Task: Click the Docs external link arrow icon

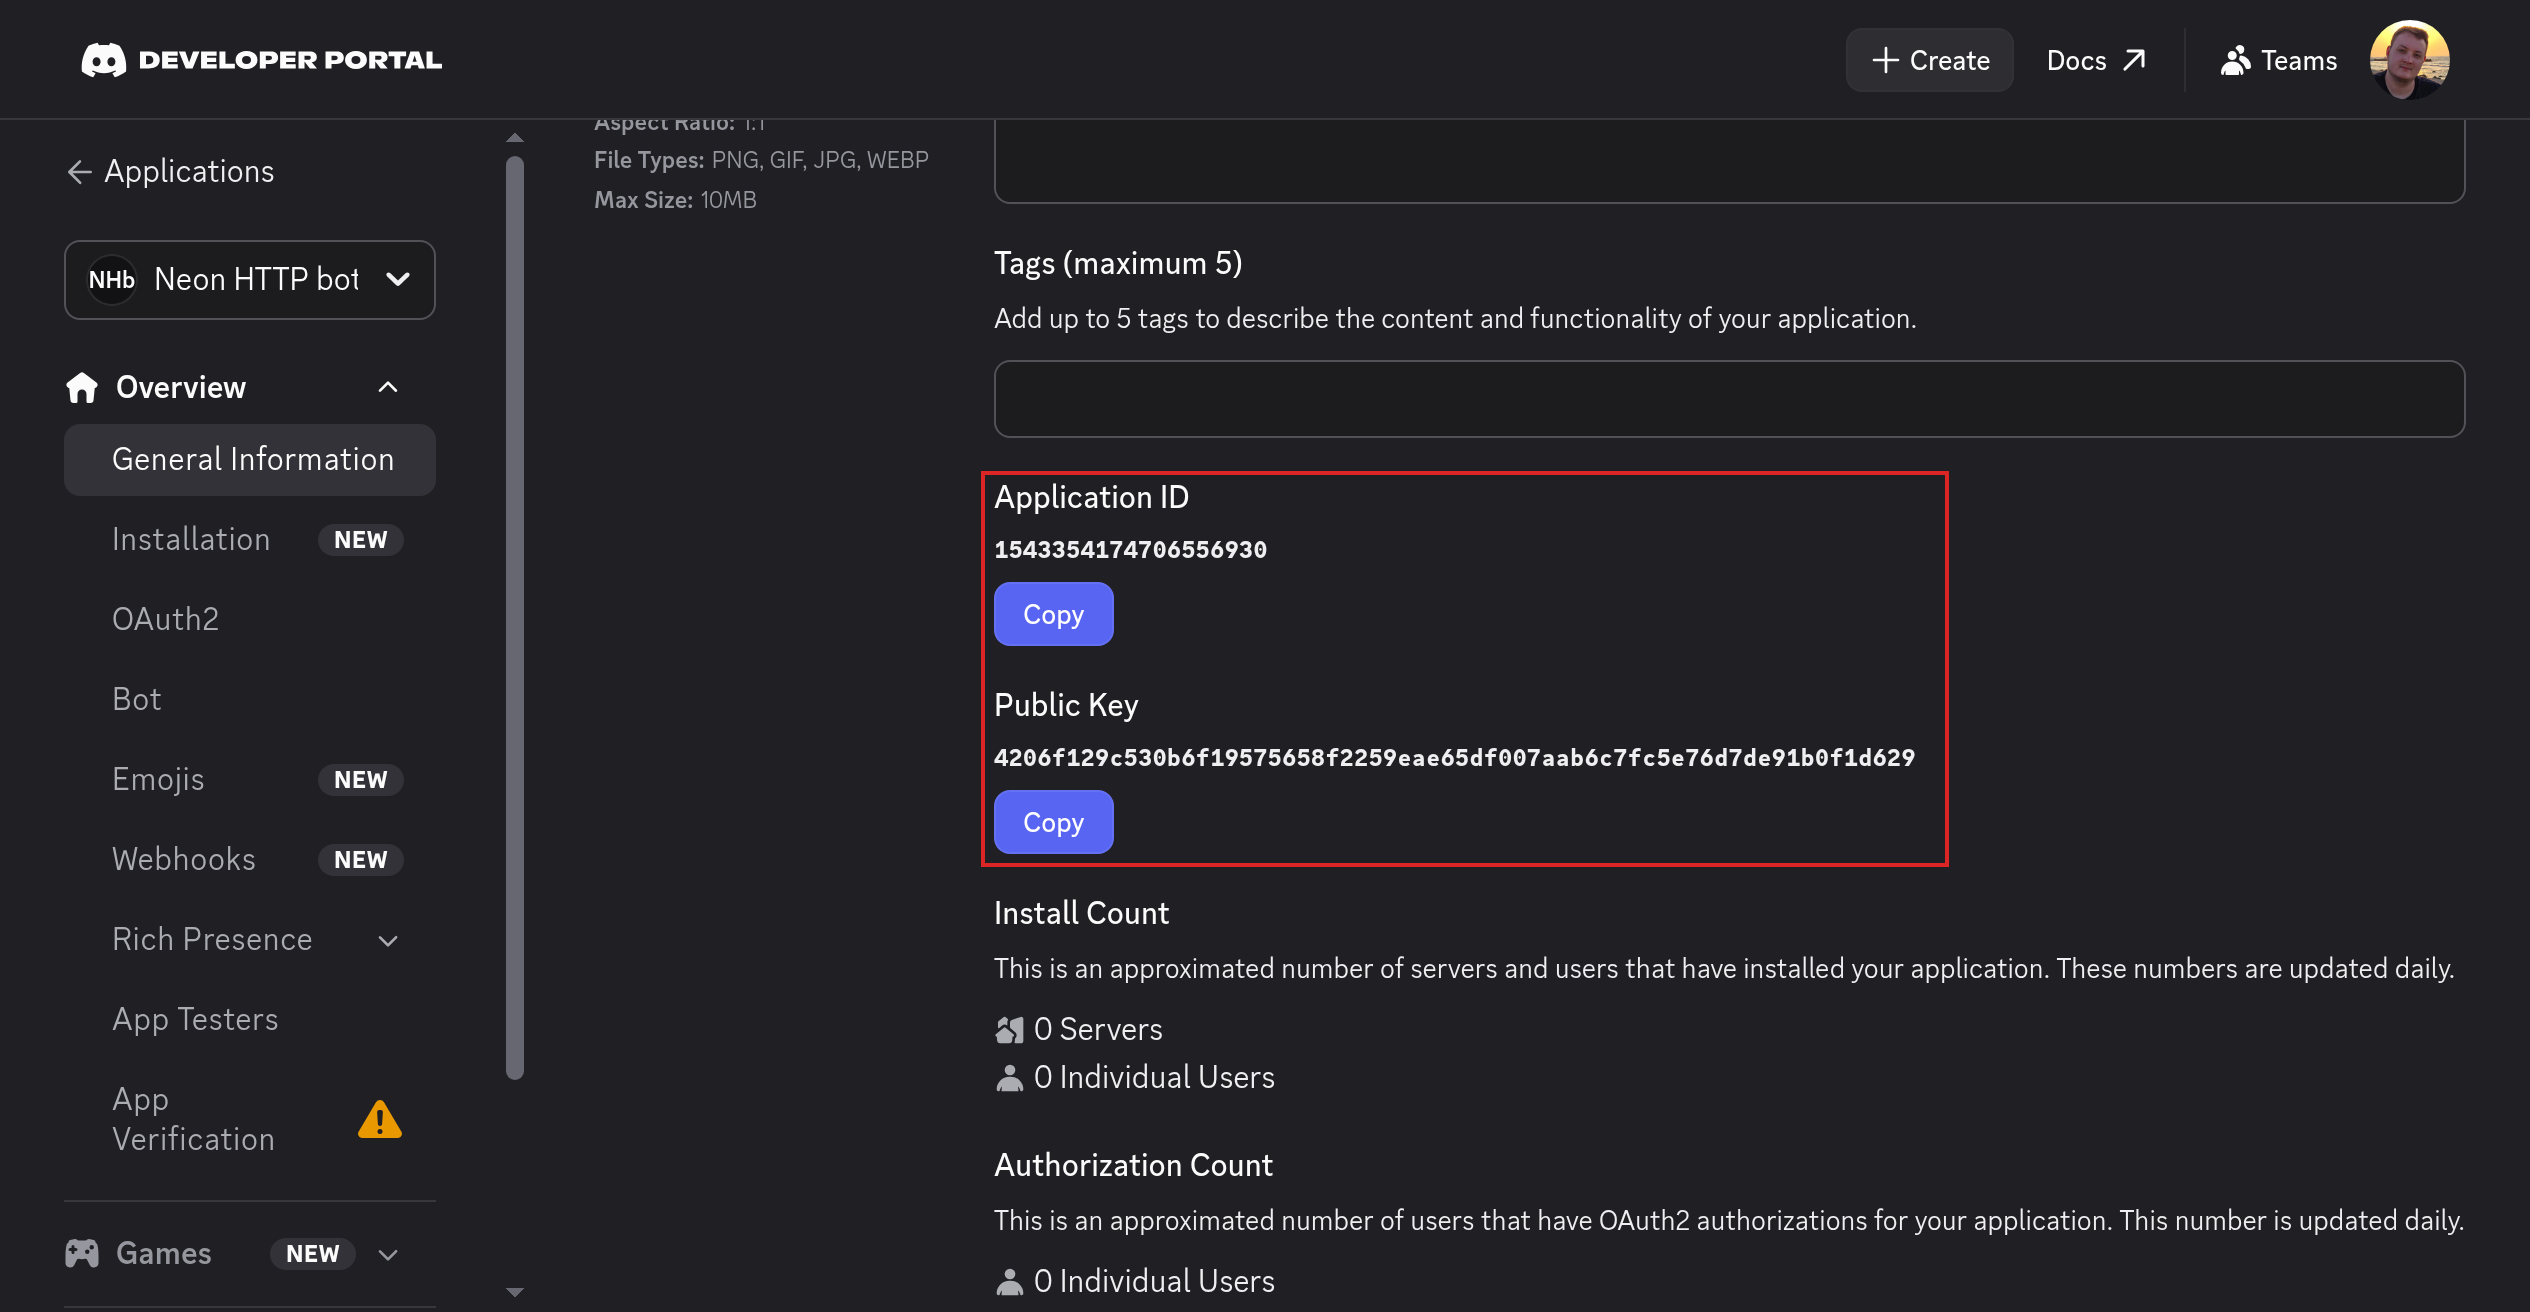Action: pyautogui.click(x=2134, y=60)
